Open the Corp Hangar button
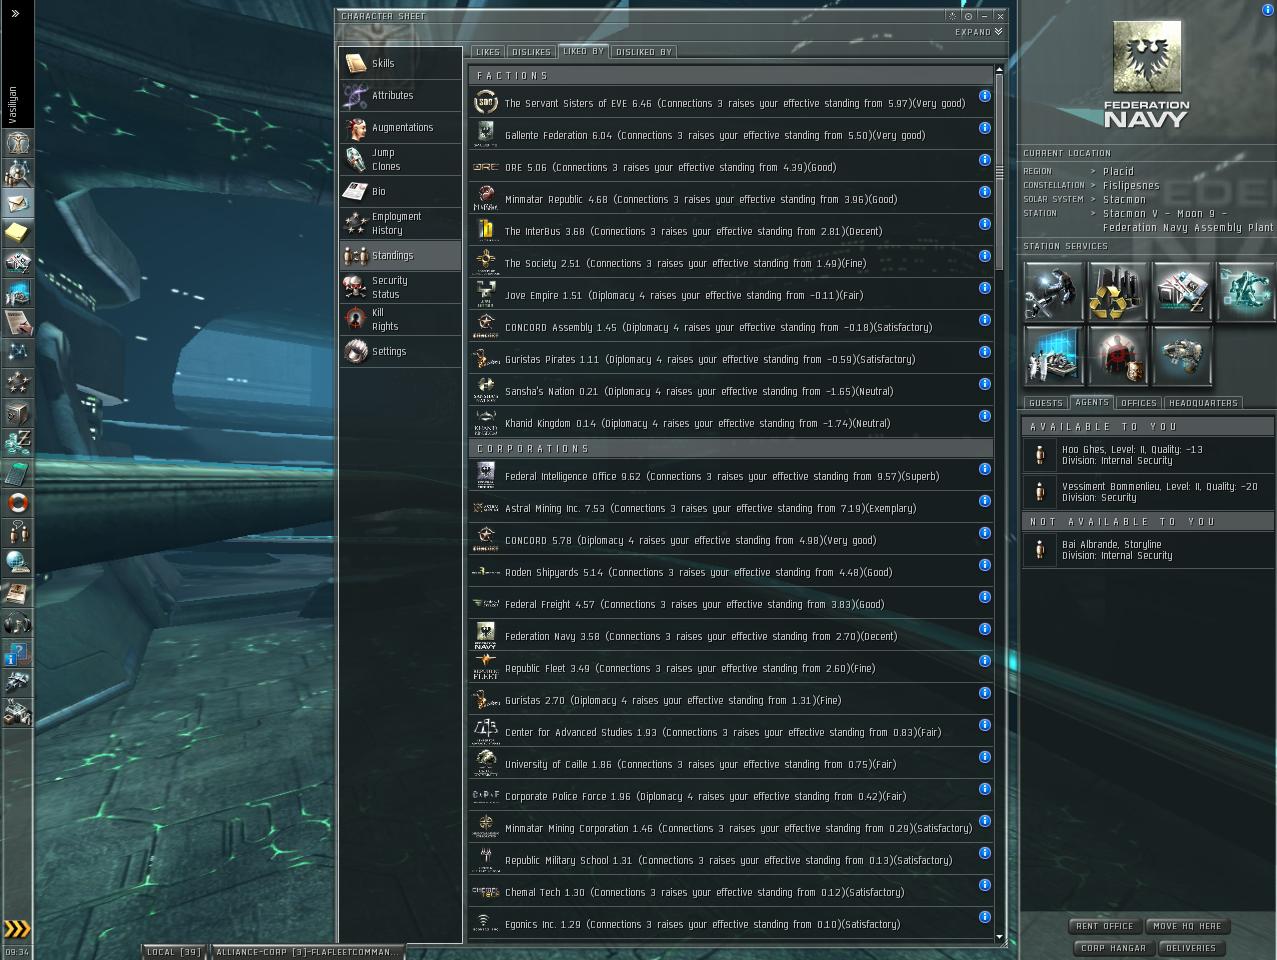The image size is (1277, 960). coord(1113,948)
